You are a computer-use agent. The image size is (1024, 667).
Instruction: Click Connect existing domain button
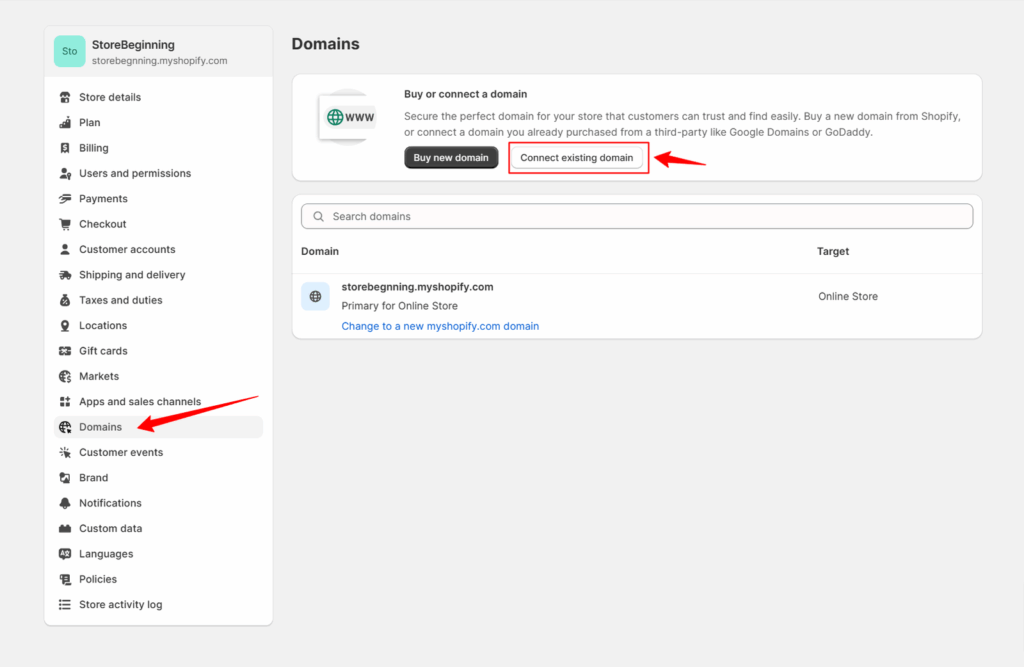pyautogui.click(x=576, y=158)
